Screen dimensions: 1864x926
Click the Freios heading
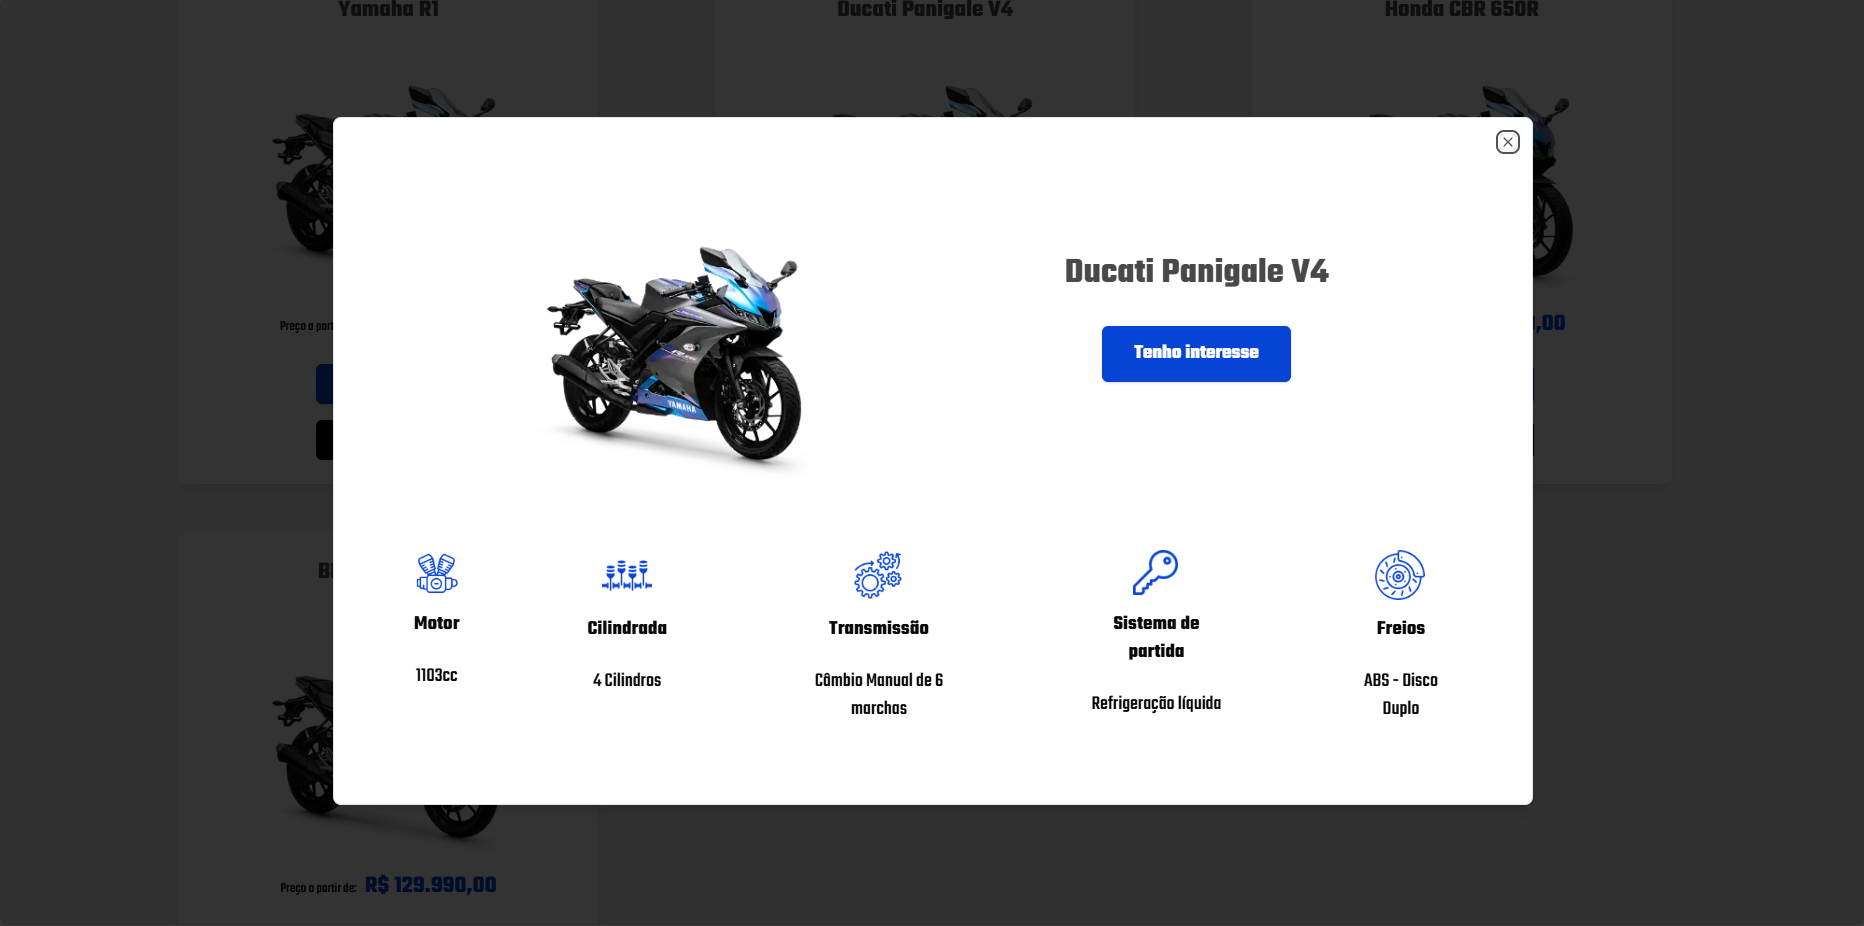1400,628
